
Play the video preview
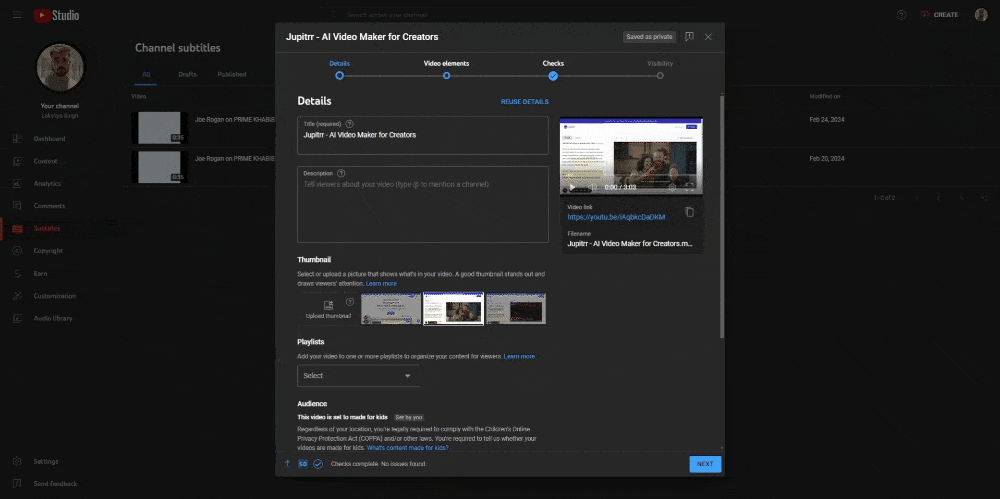click(x=571, y=188)
